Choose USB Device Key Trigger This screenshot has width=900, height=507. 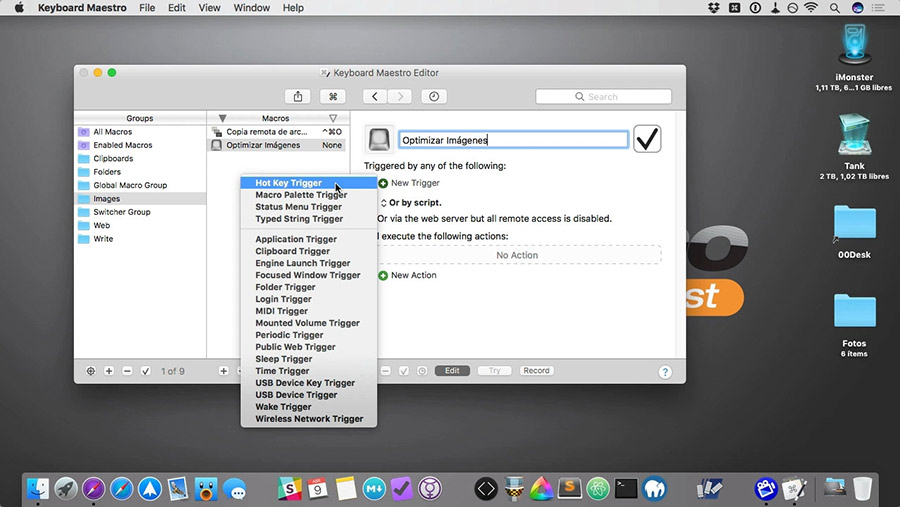309,383
